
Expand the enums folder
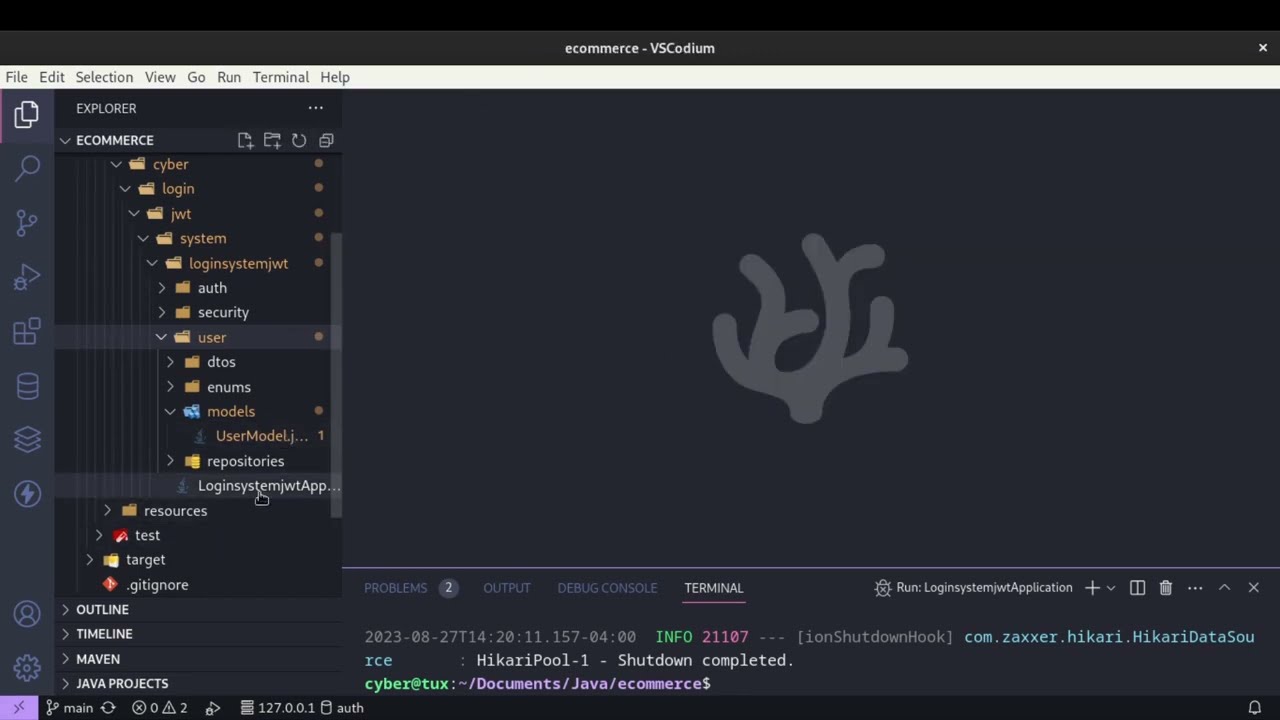coord(198,386)
